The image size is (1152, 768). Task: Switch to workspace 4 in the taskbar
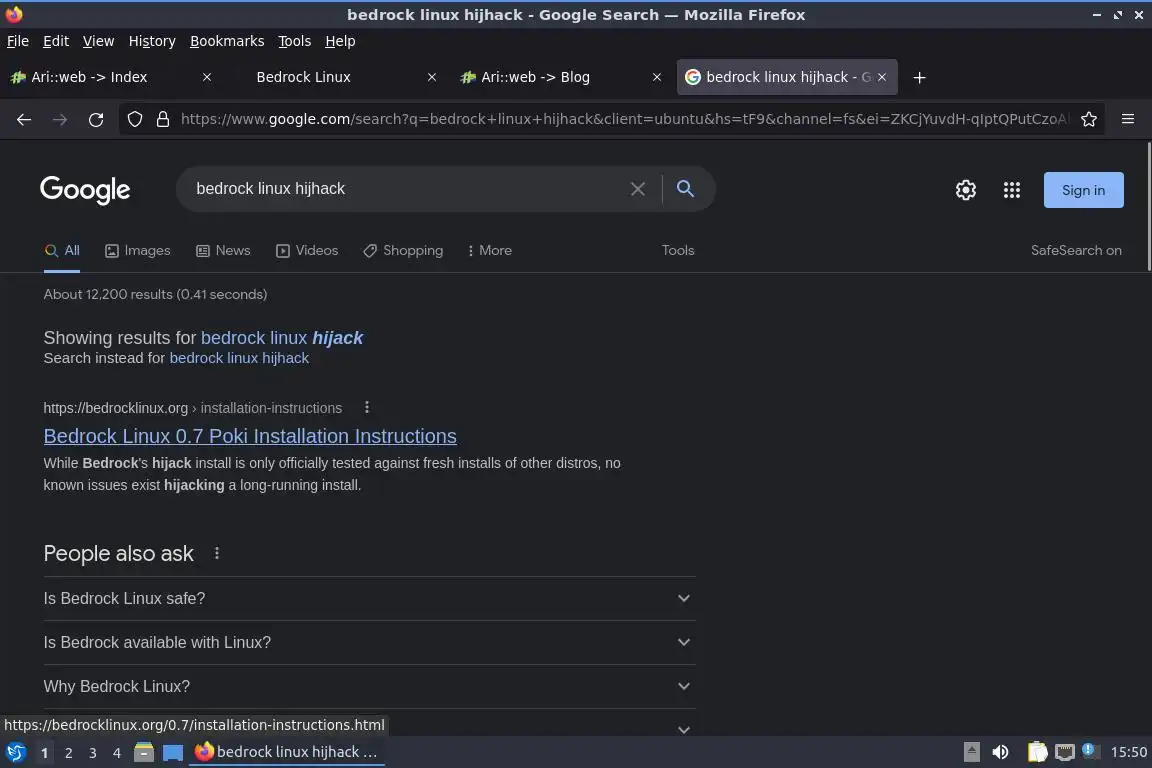point(116,753)
